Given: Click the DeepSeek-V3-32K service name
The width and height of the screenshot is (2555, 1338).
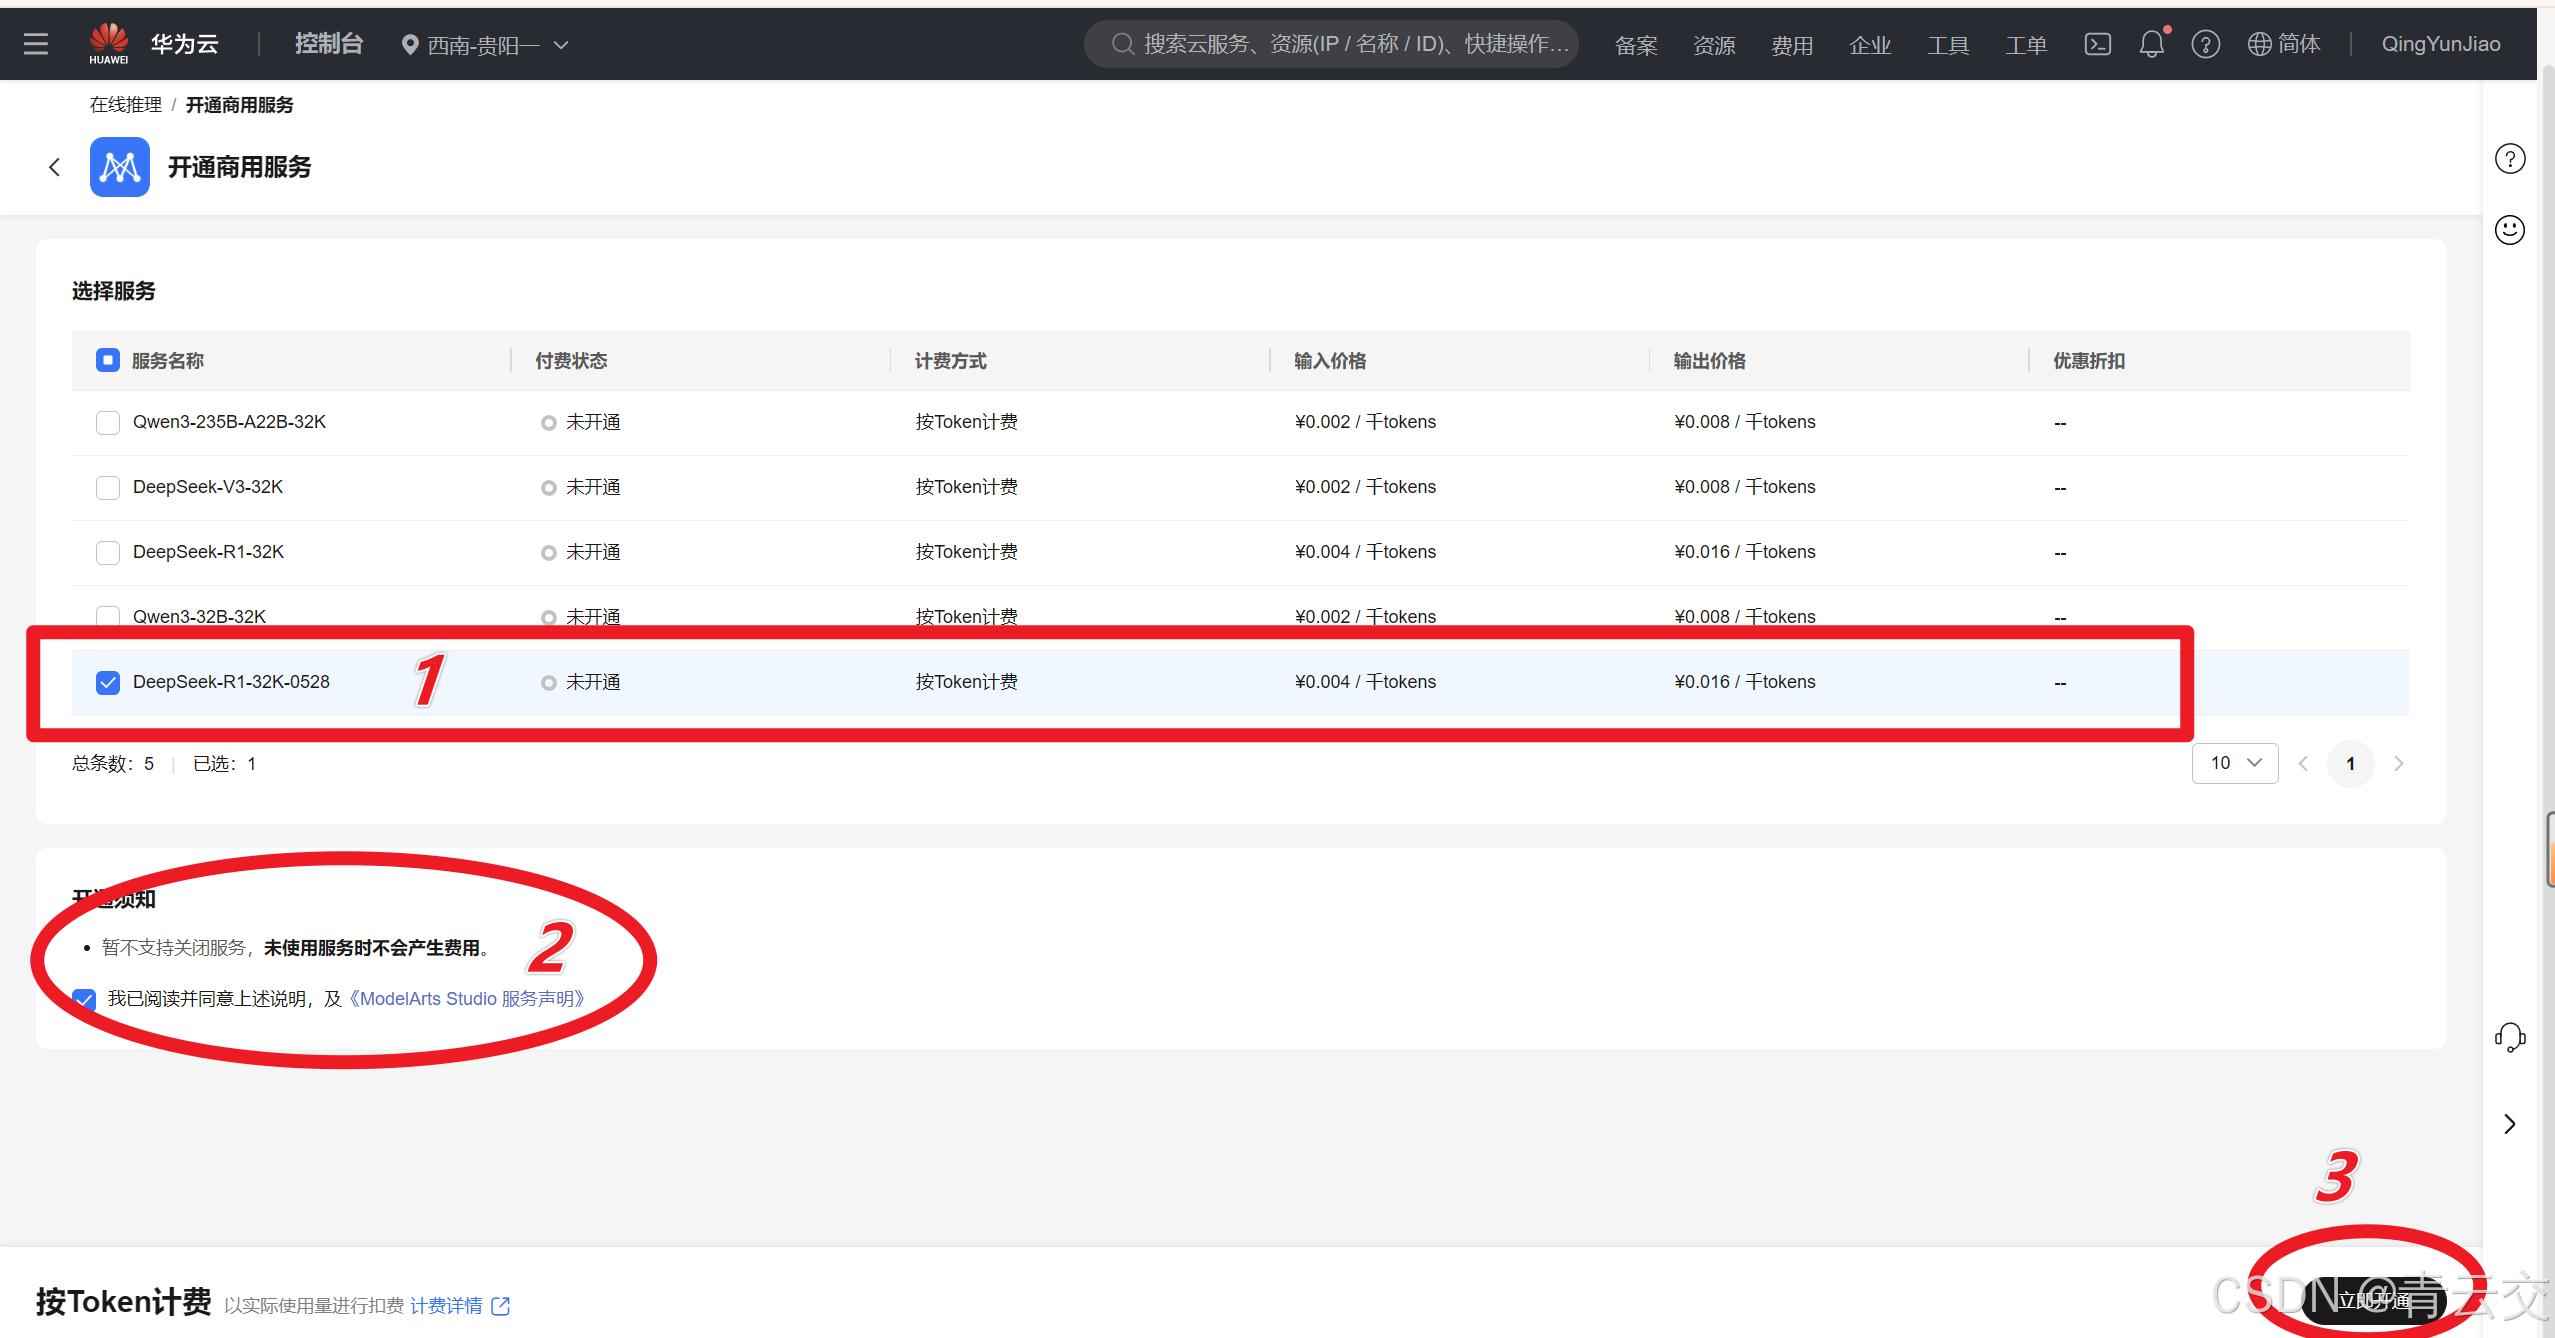Looking at the screenshot, I should [208, 487].
